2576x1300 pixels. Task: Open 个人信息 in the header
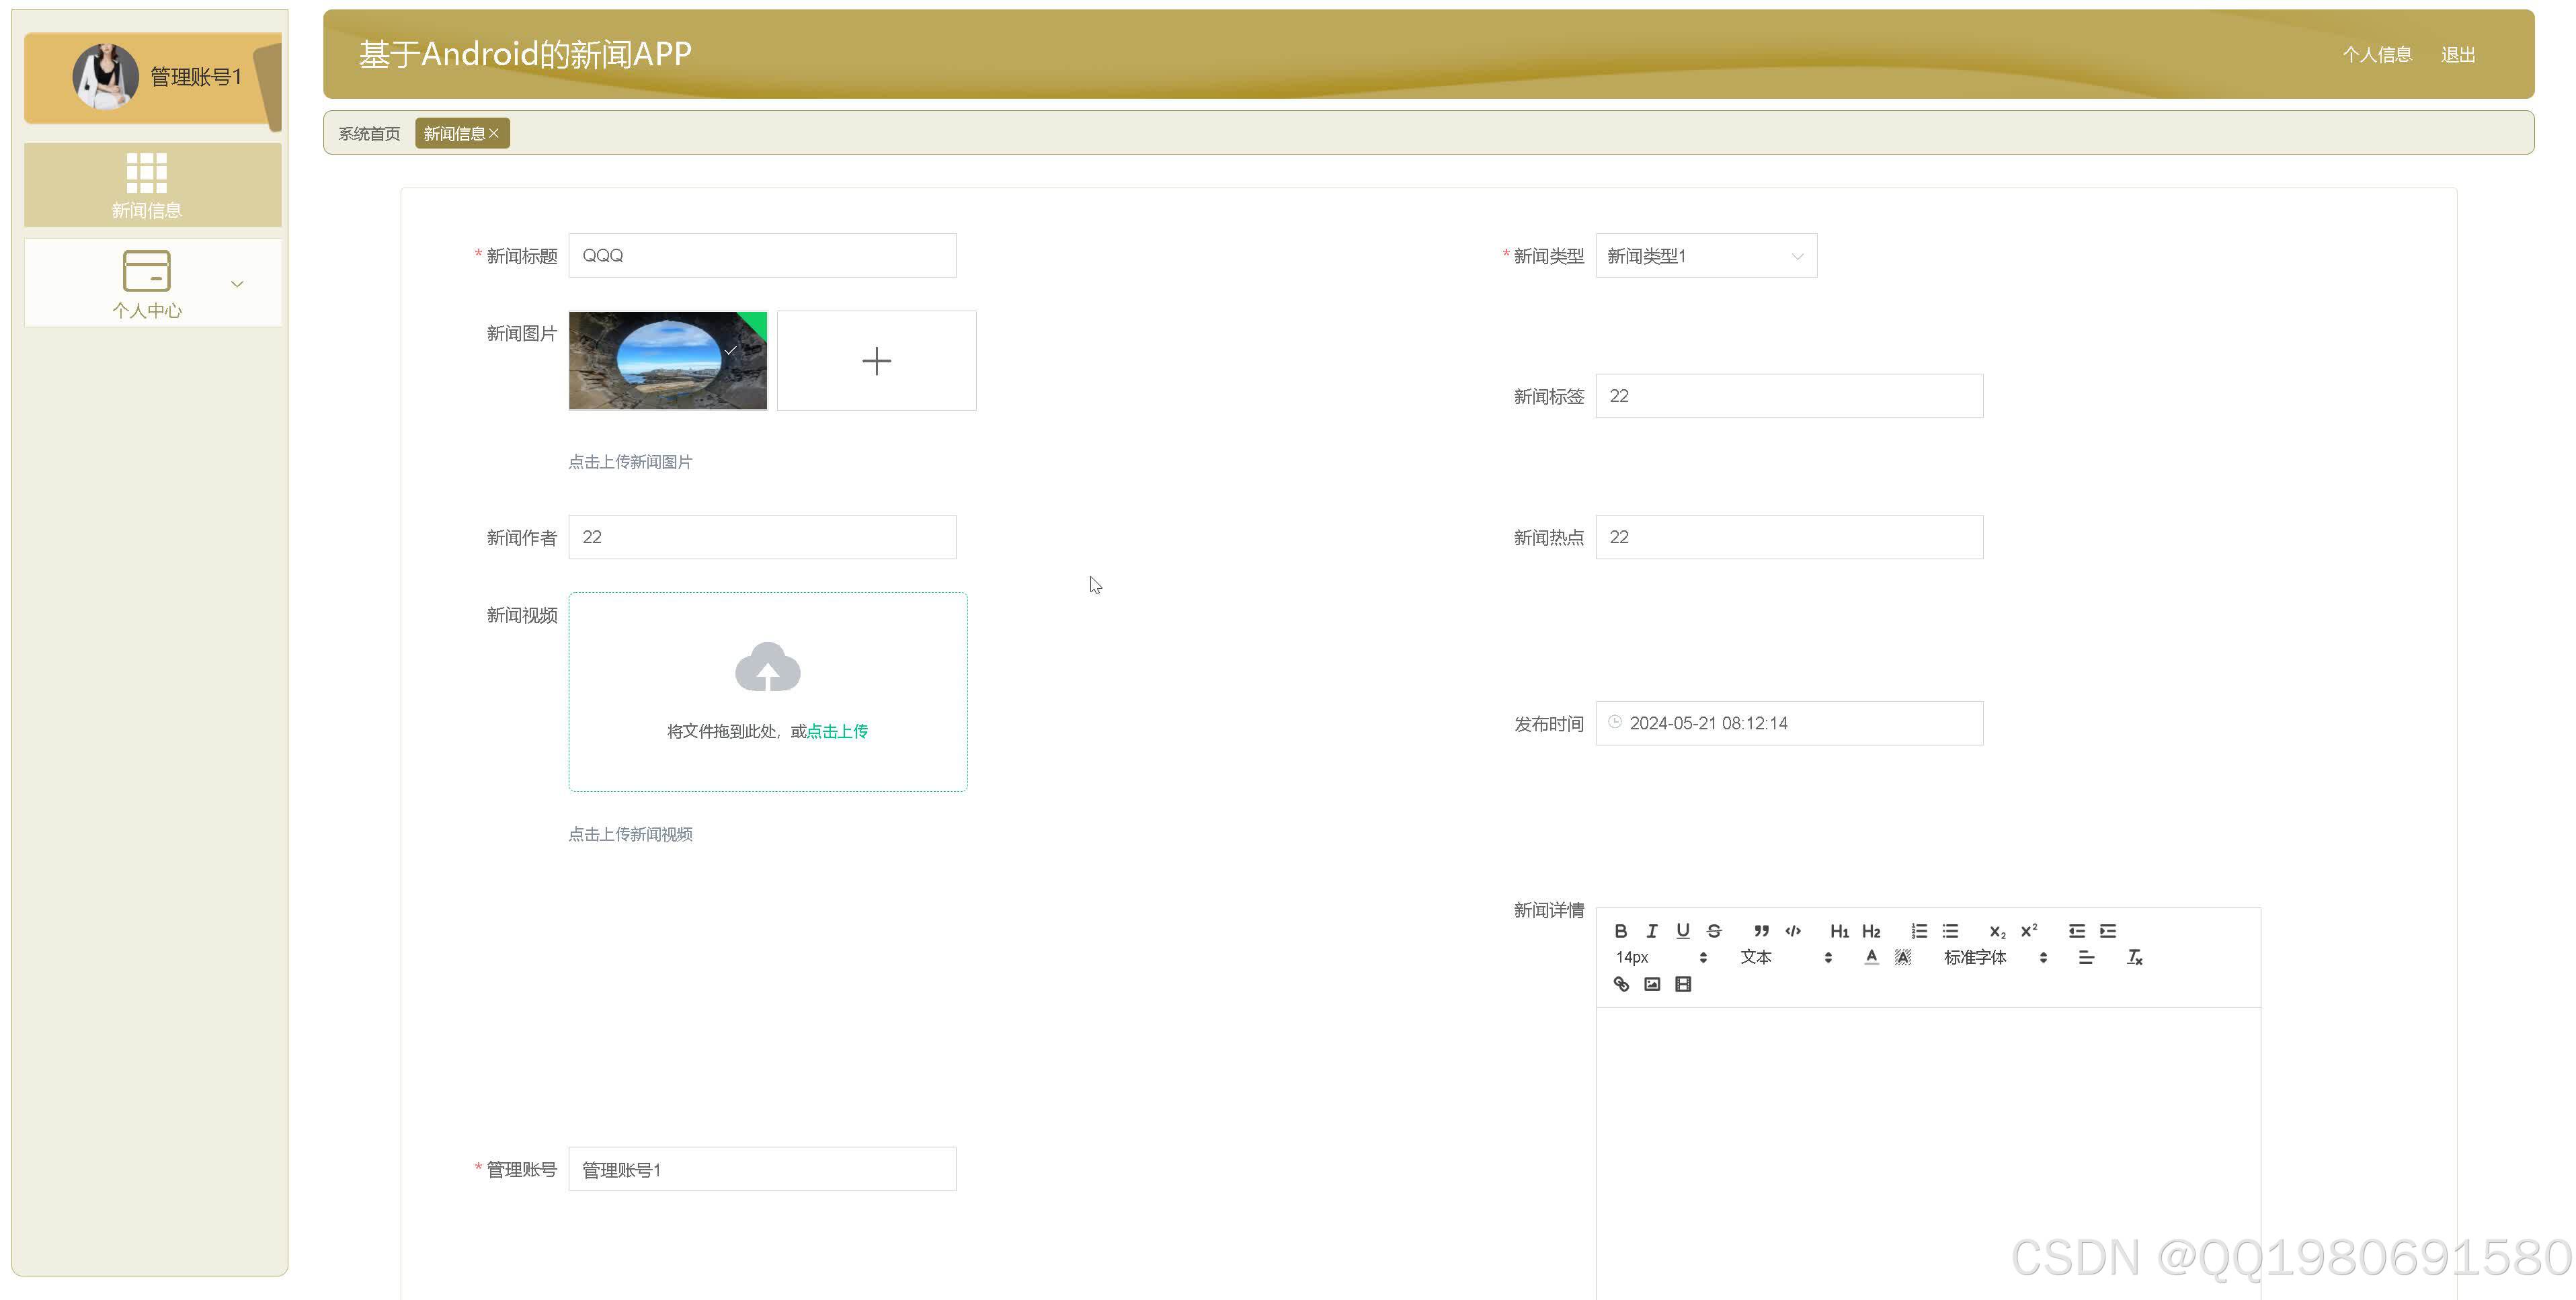coord(2377,55)
